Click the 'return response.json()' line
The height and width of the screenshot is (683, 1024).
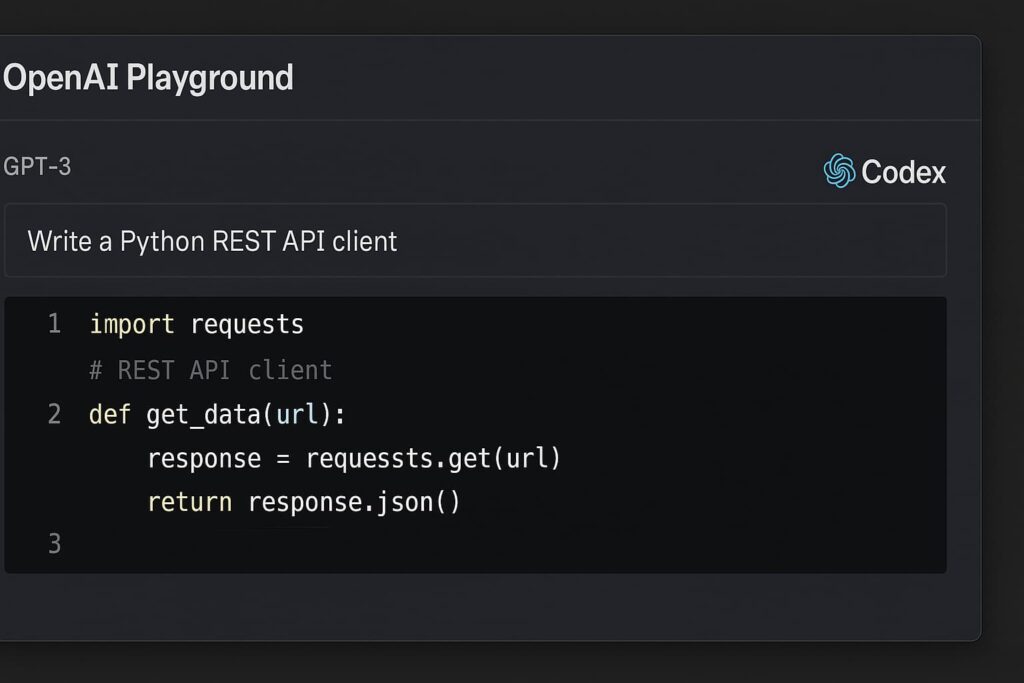tap(304, 502)
